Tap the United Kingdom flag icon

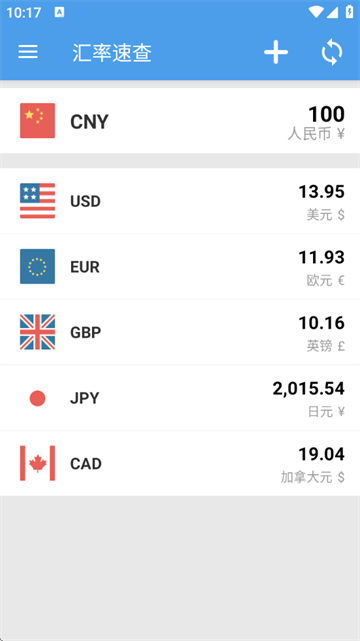point(38,332)
